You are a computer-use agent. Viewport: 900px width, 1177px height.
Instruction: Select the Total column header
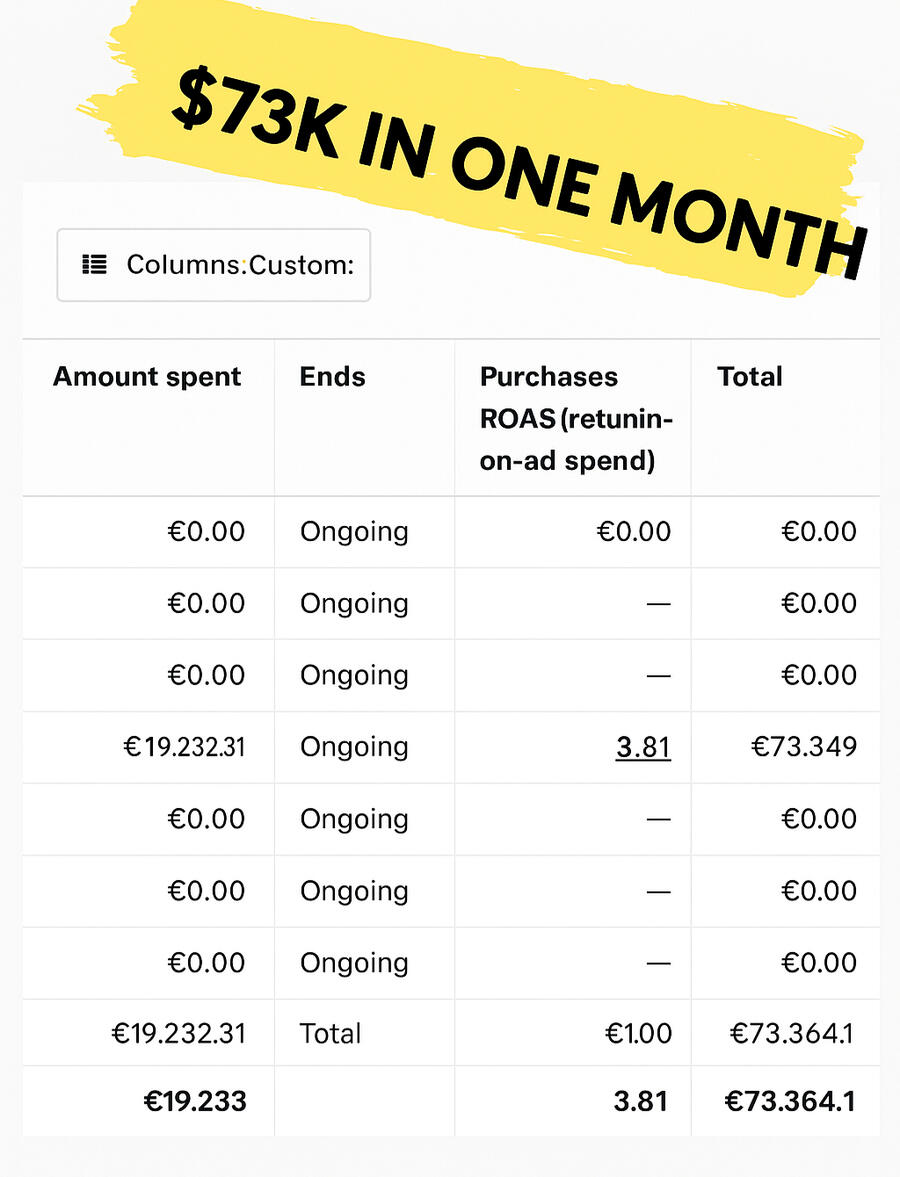[749, 377]
